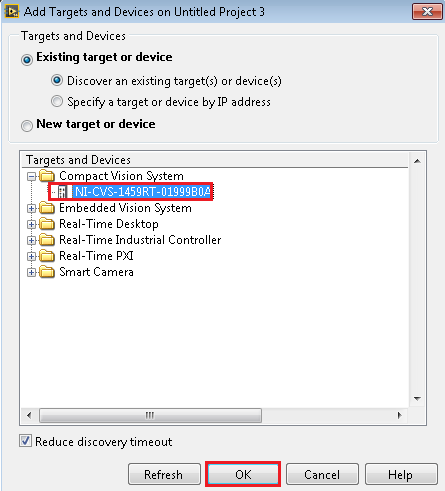Expand the Smart Camera tree node
Screen dimensions: 445x491
[31, 272]
